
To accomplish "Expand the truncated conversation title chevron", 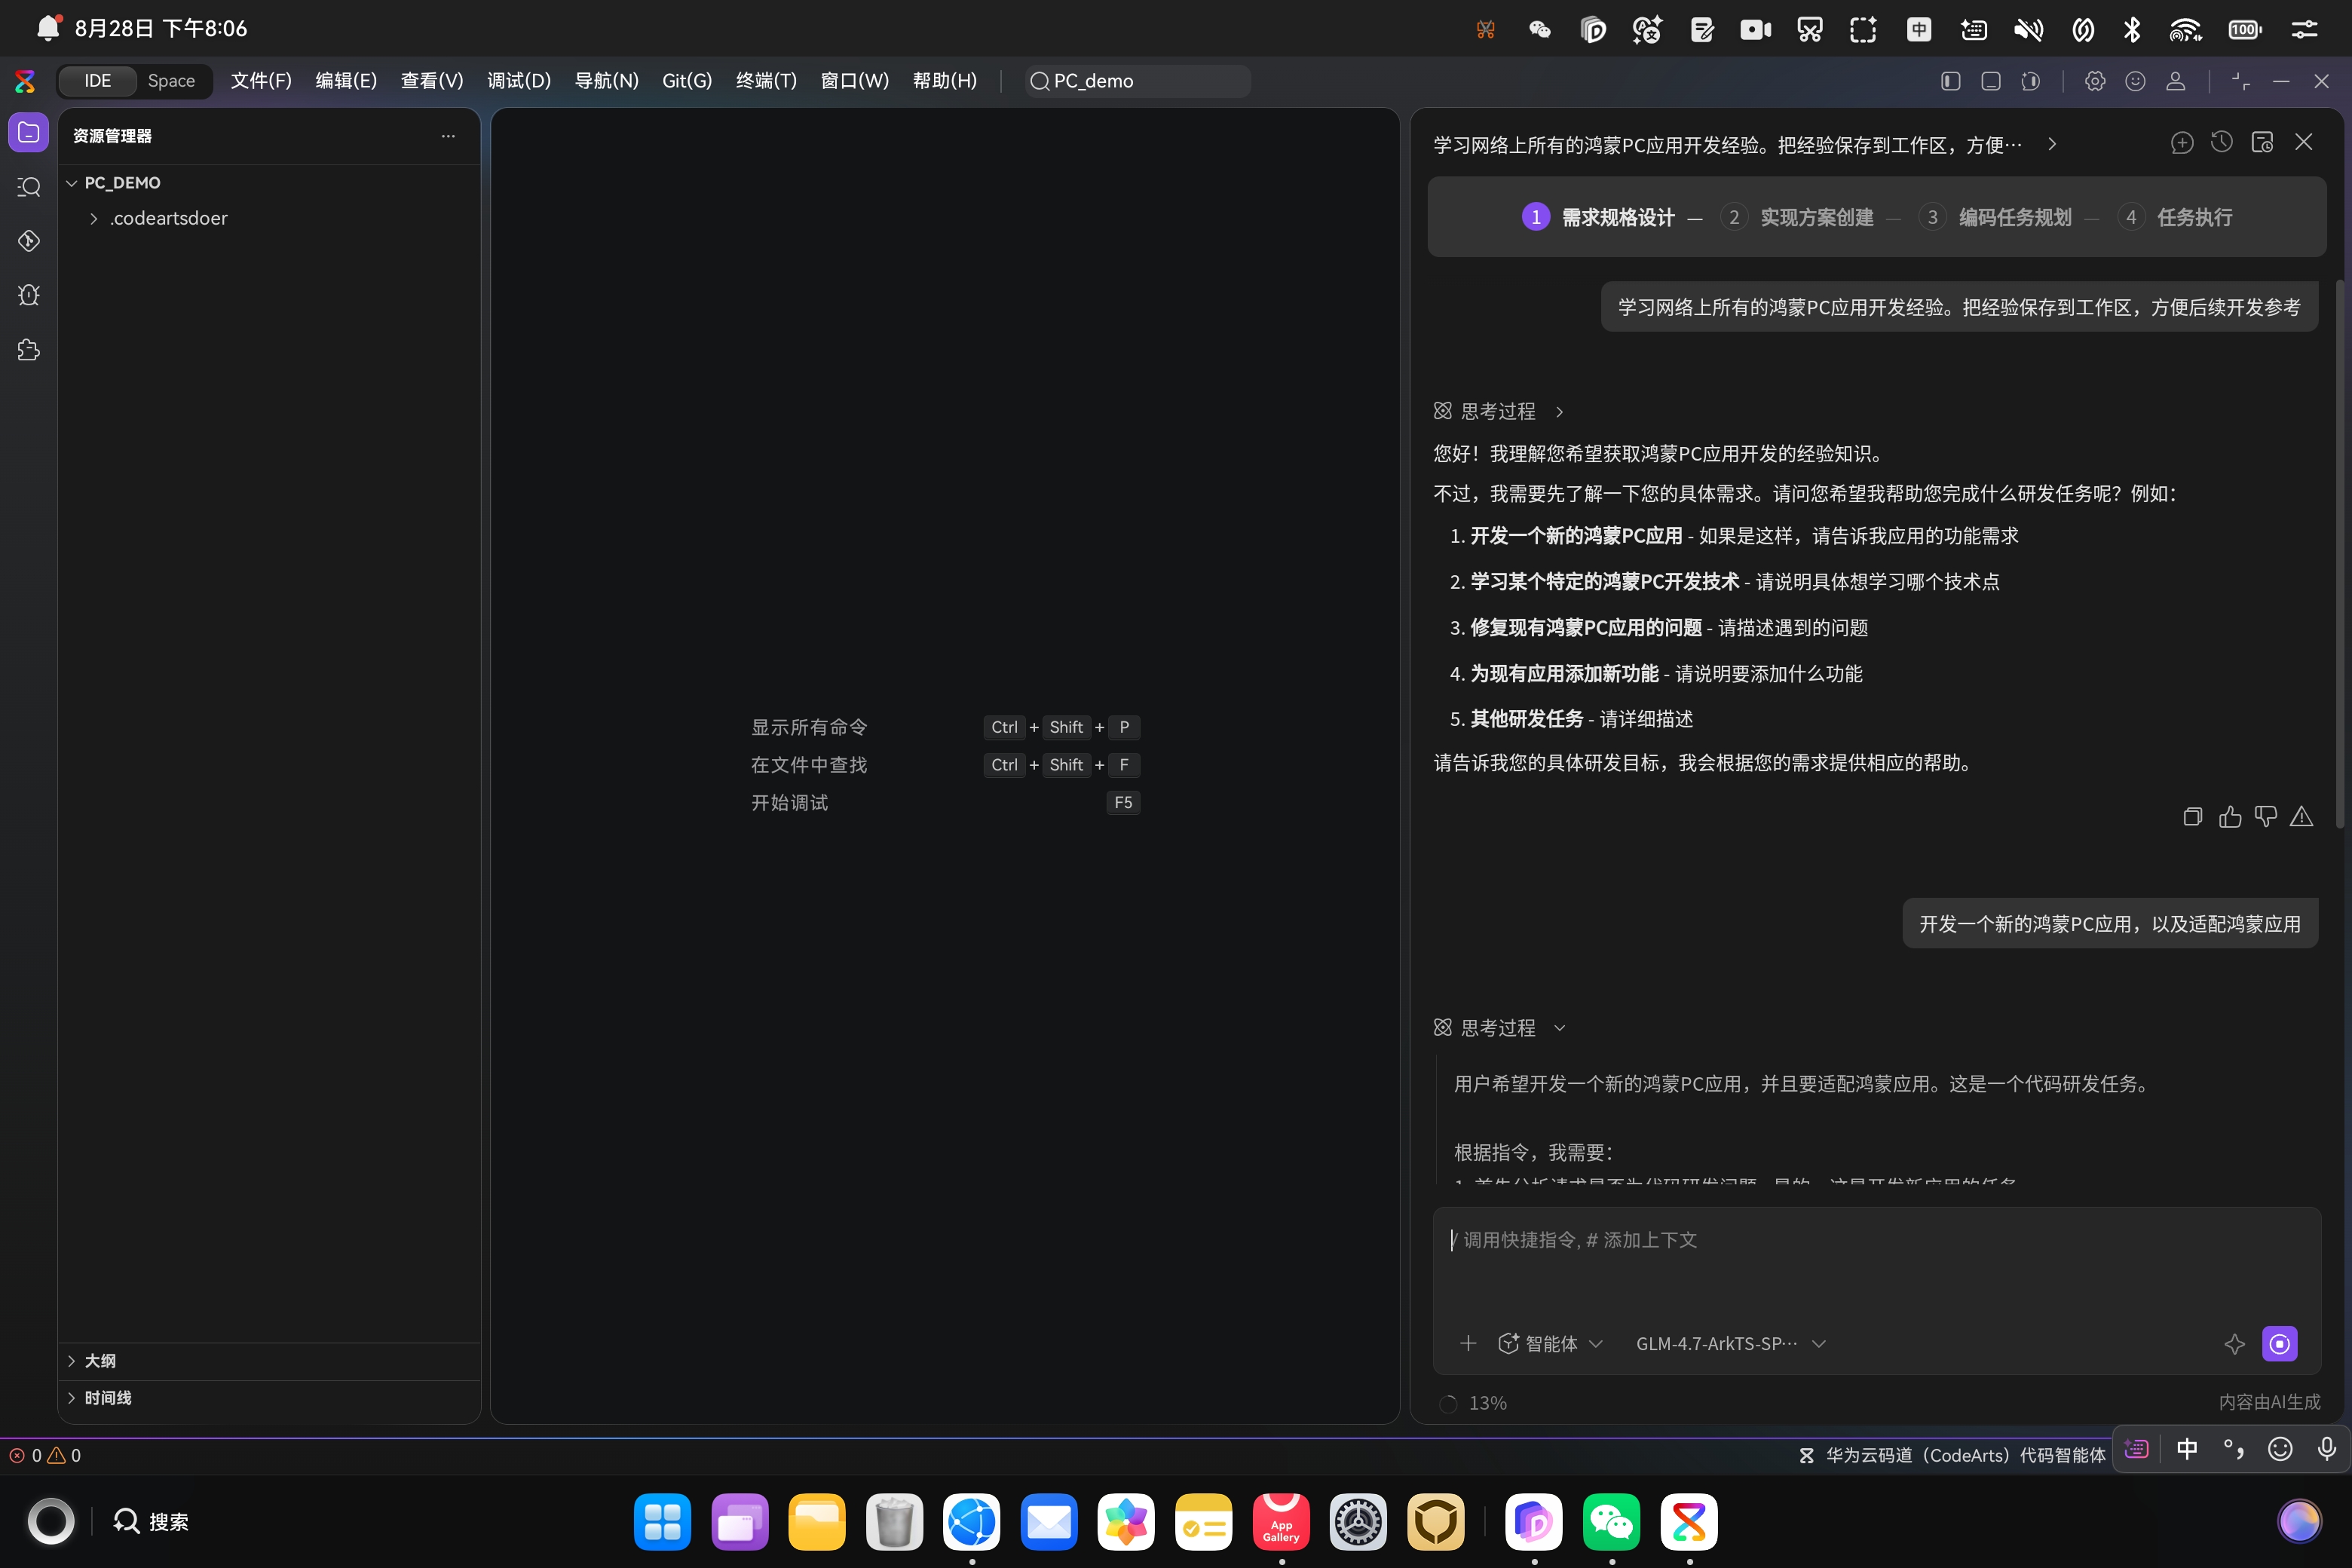I will [x=2052, y=144].
